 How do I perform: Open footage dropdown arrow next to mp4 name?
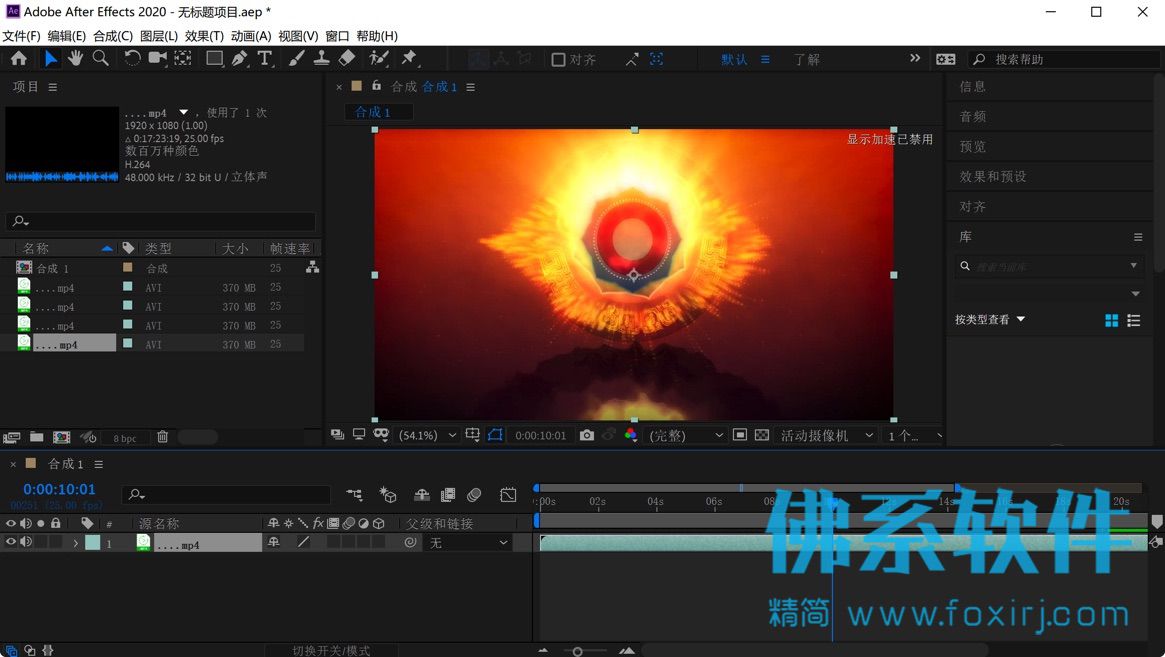[184, 112]
